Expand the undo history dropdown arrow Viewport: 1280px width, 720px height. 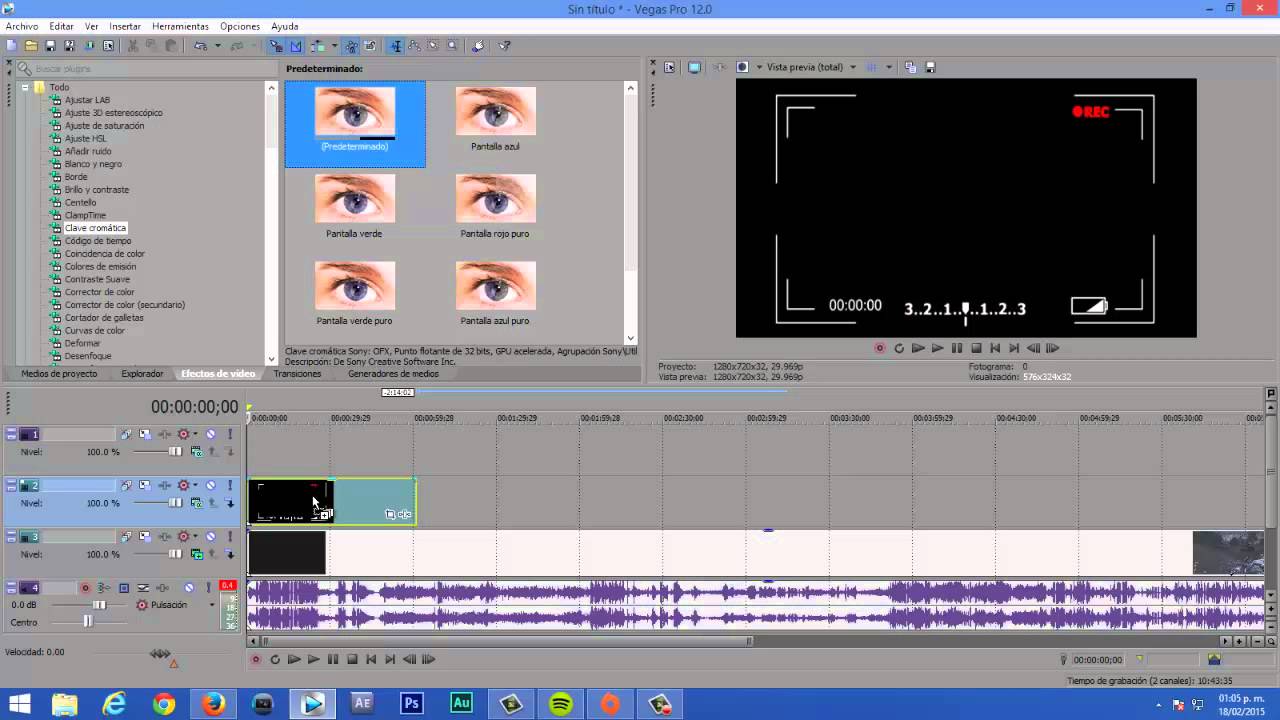coord(218,46)
